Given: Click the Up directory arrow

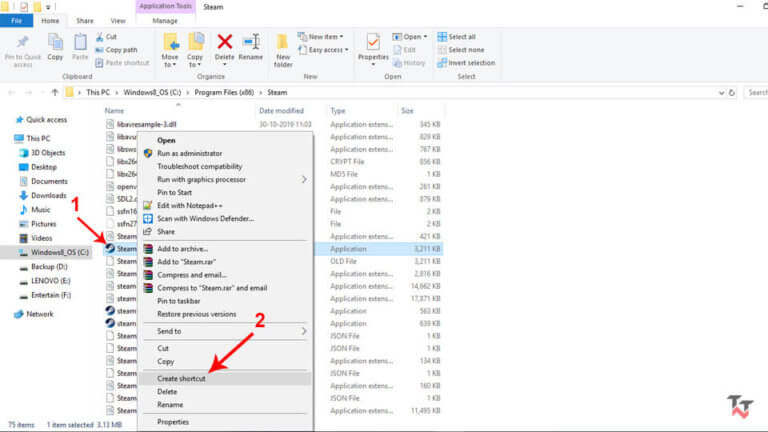Looking at the screenshot, I should [55, 93].
